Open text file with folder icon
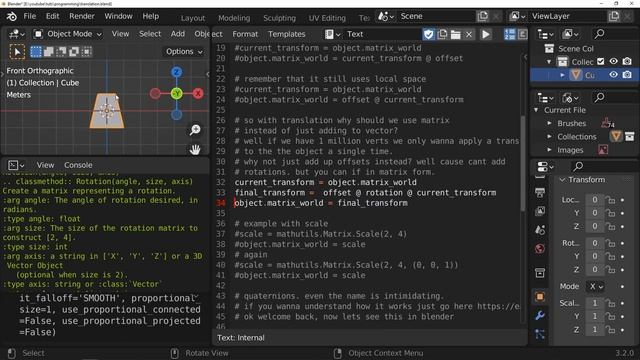This screenshot has height=360, width=640. point(456,34)
